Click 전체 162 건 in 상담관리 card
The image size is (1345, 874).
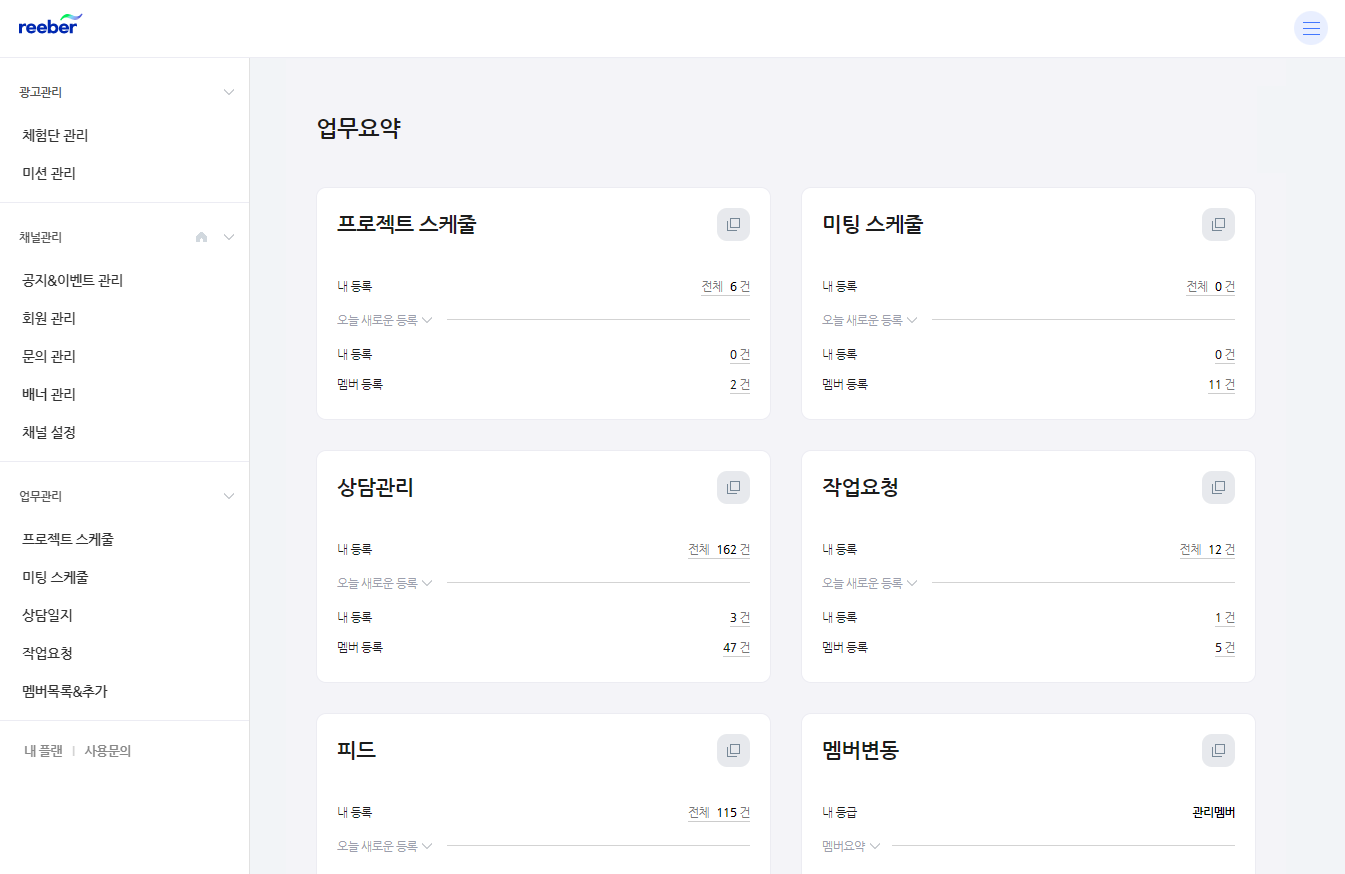coord(719,550)
